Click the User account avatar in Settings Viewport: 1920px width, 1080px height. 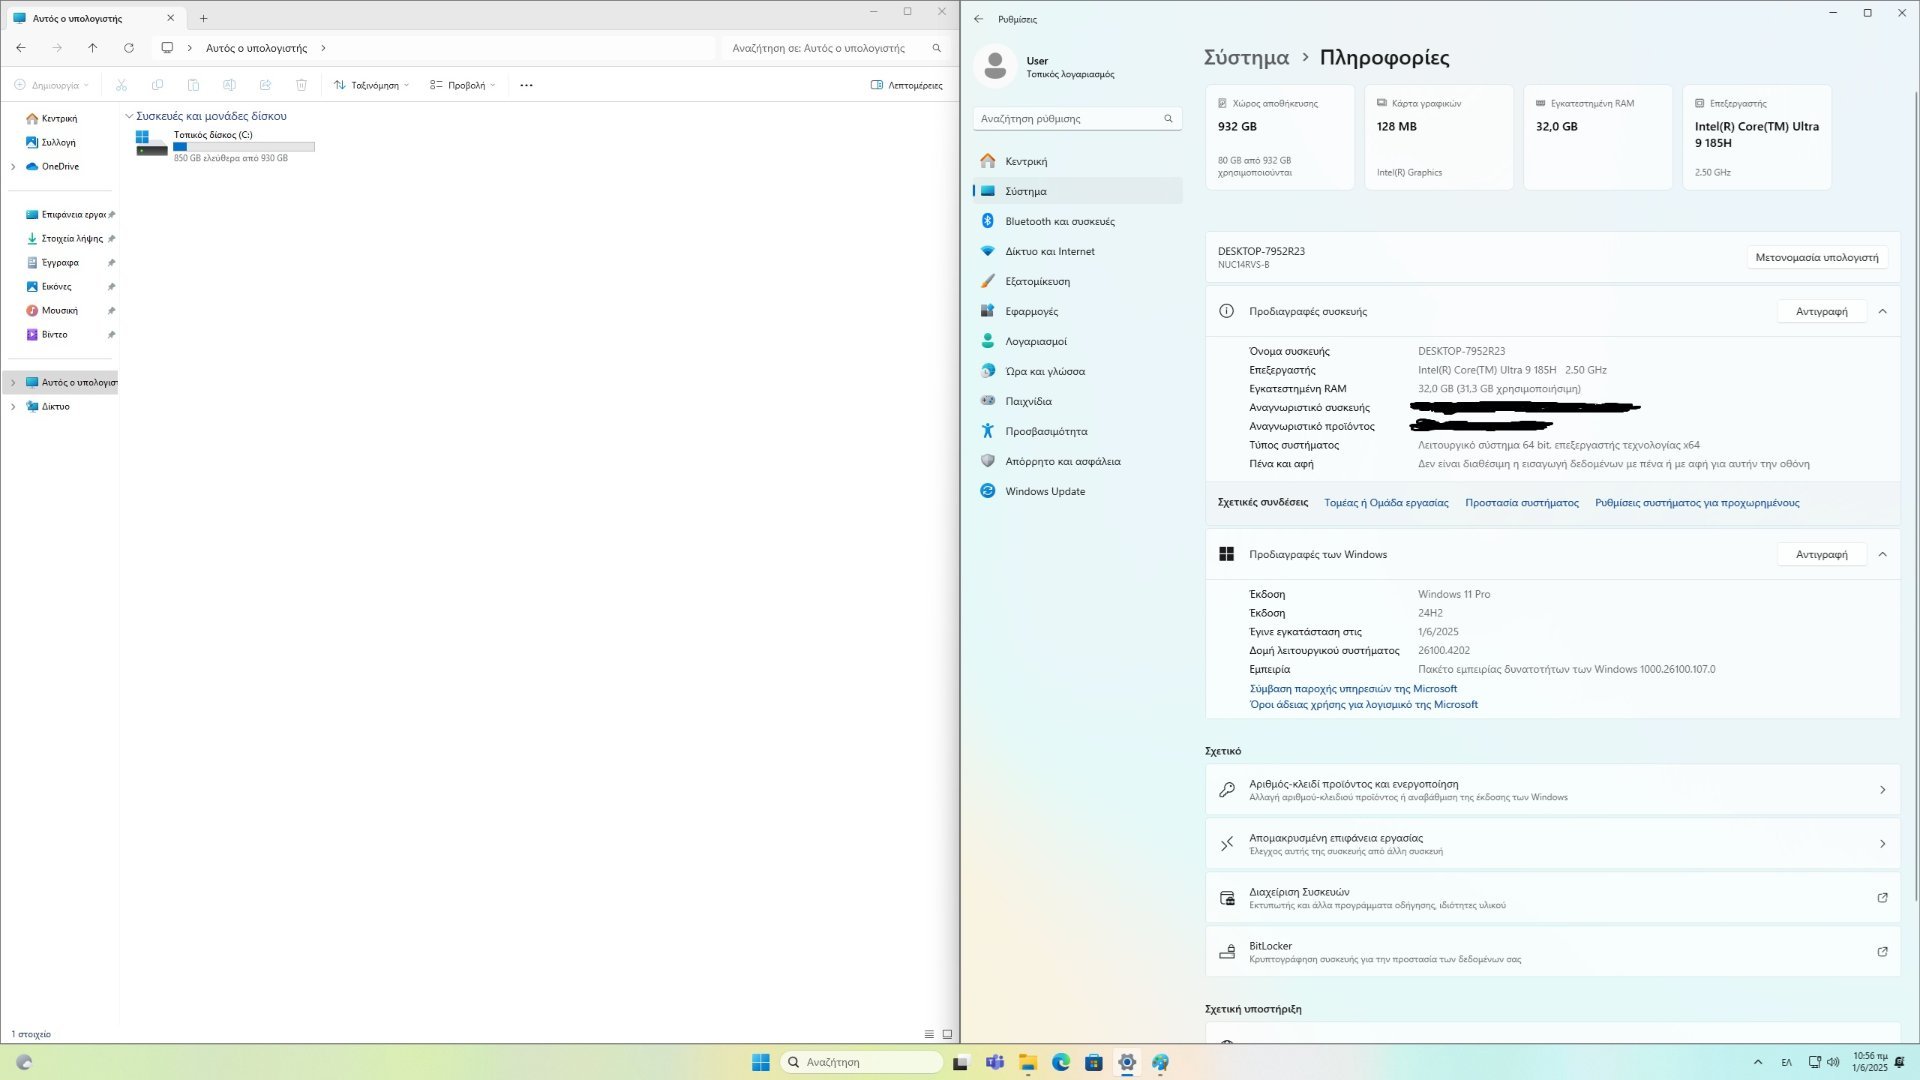995,67
